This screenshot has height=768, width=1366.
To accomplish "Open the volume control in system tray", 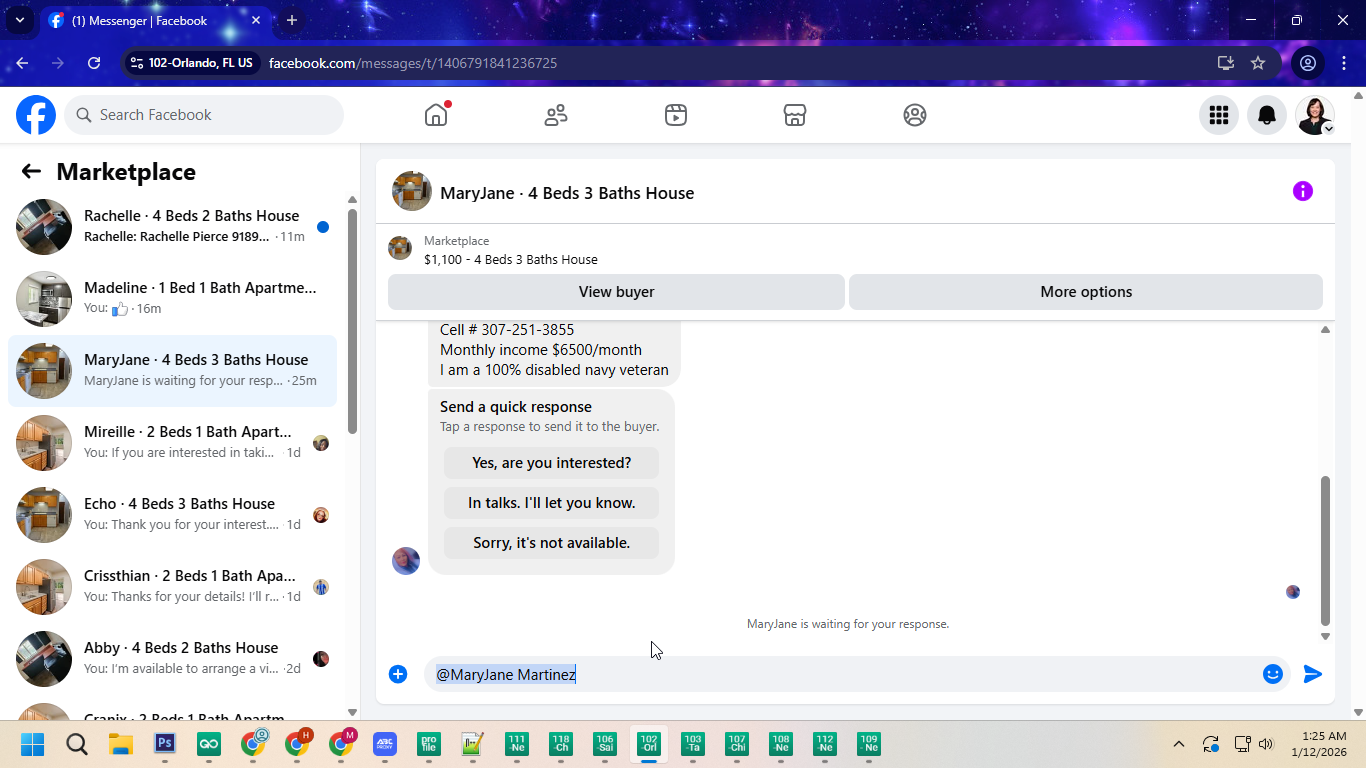I will pos(1266,744).
